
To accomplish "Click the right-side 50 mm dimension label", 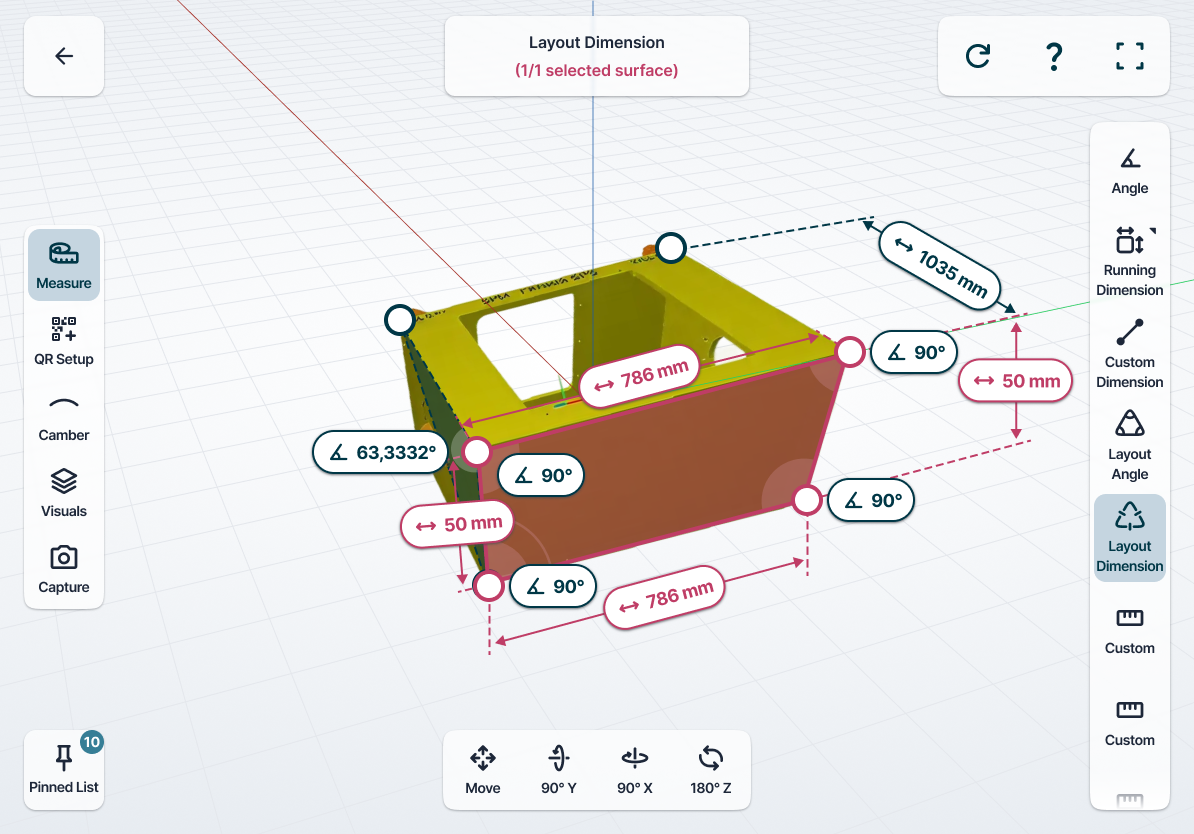I will pos(1015,381).
